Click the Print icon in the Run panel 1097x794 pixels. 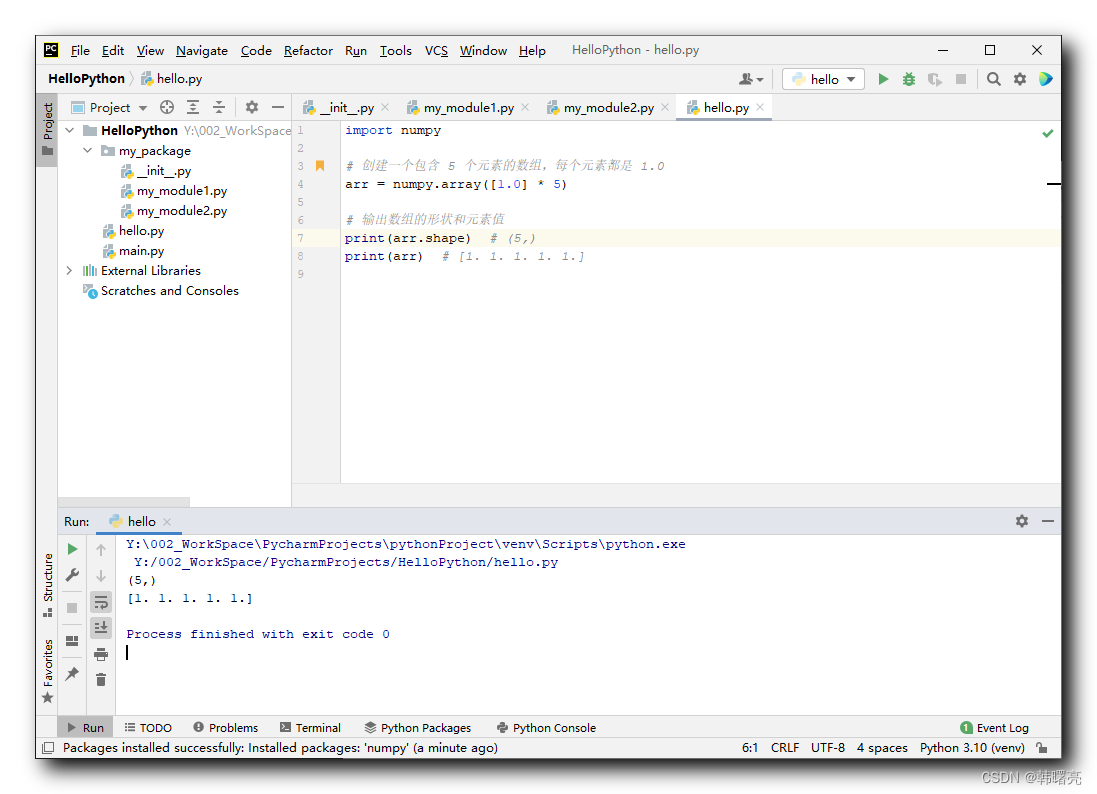[101, 654]
